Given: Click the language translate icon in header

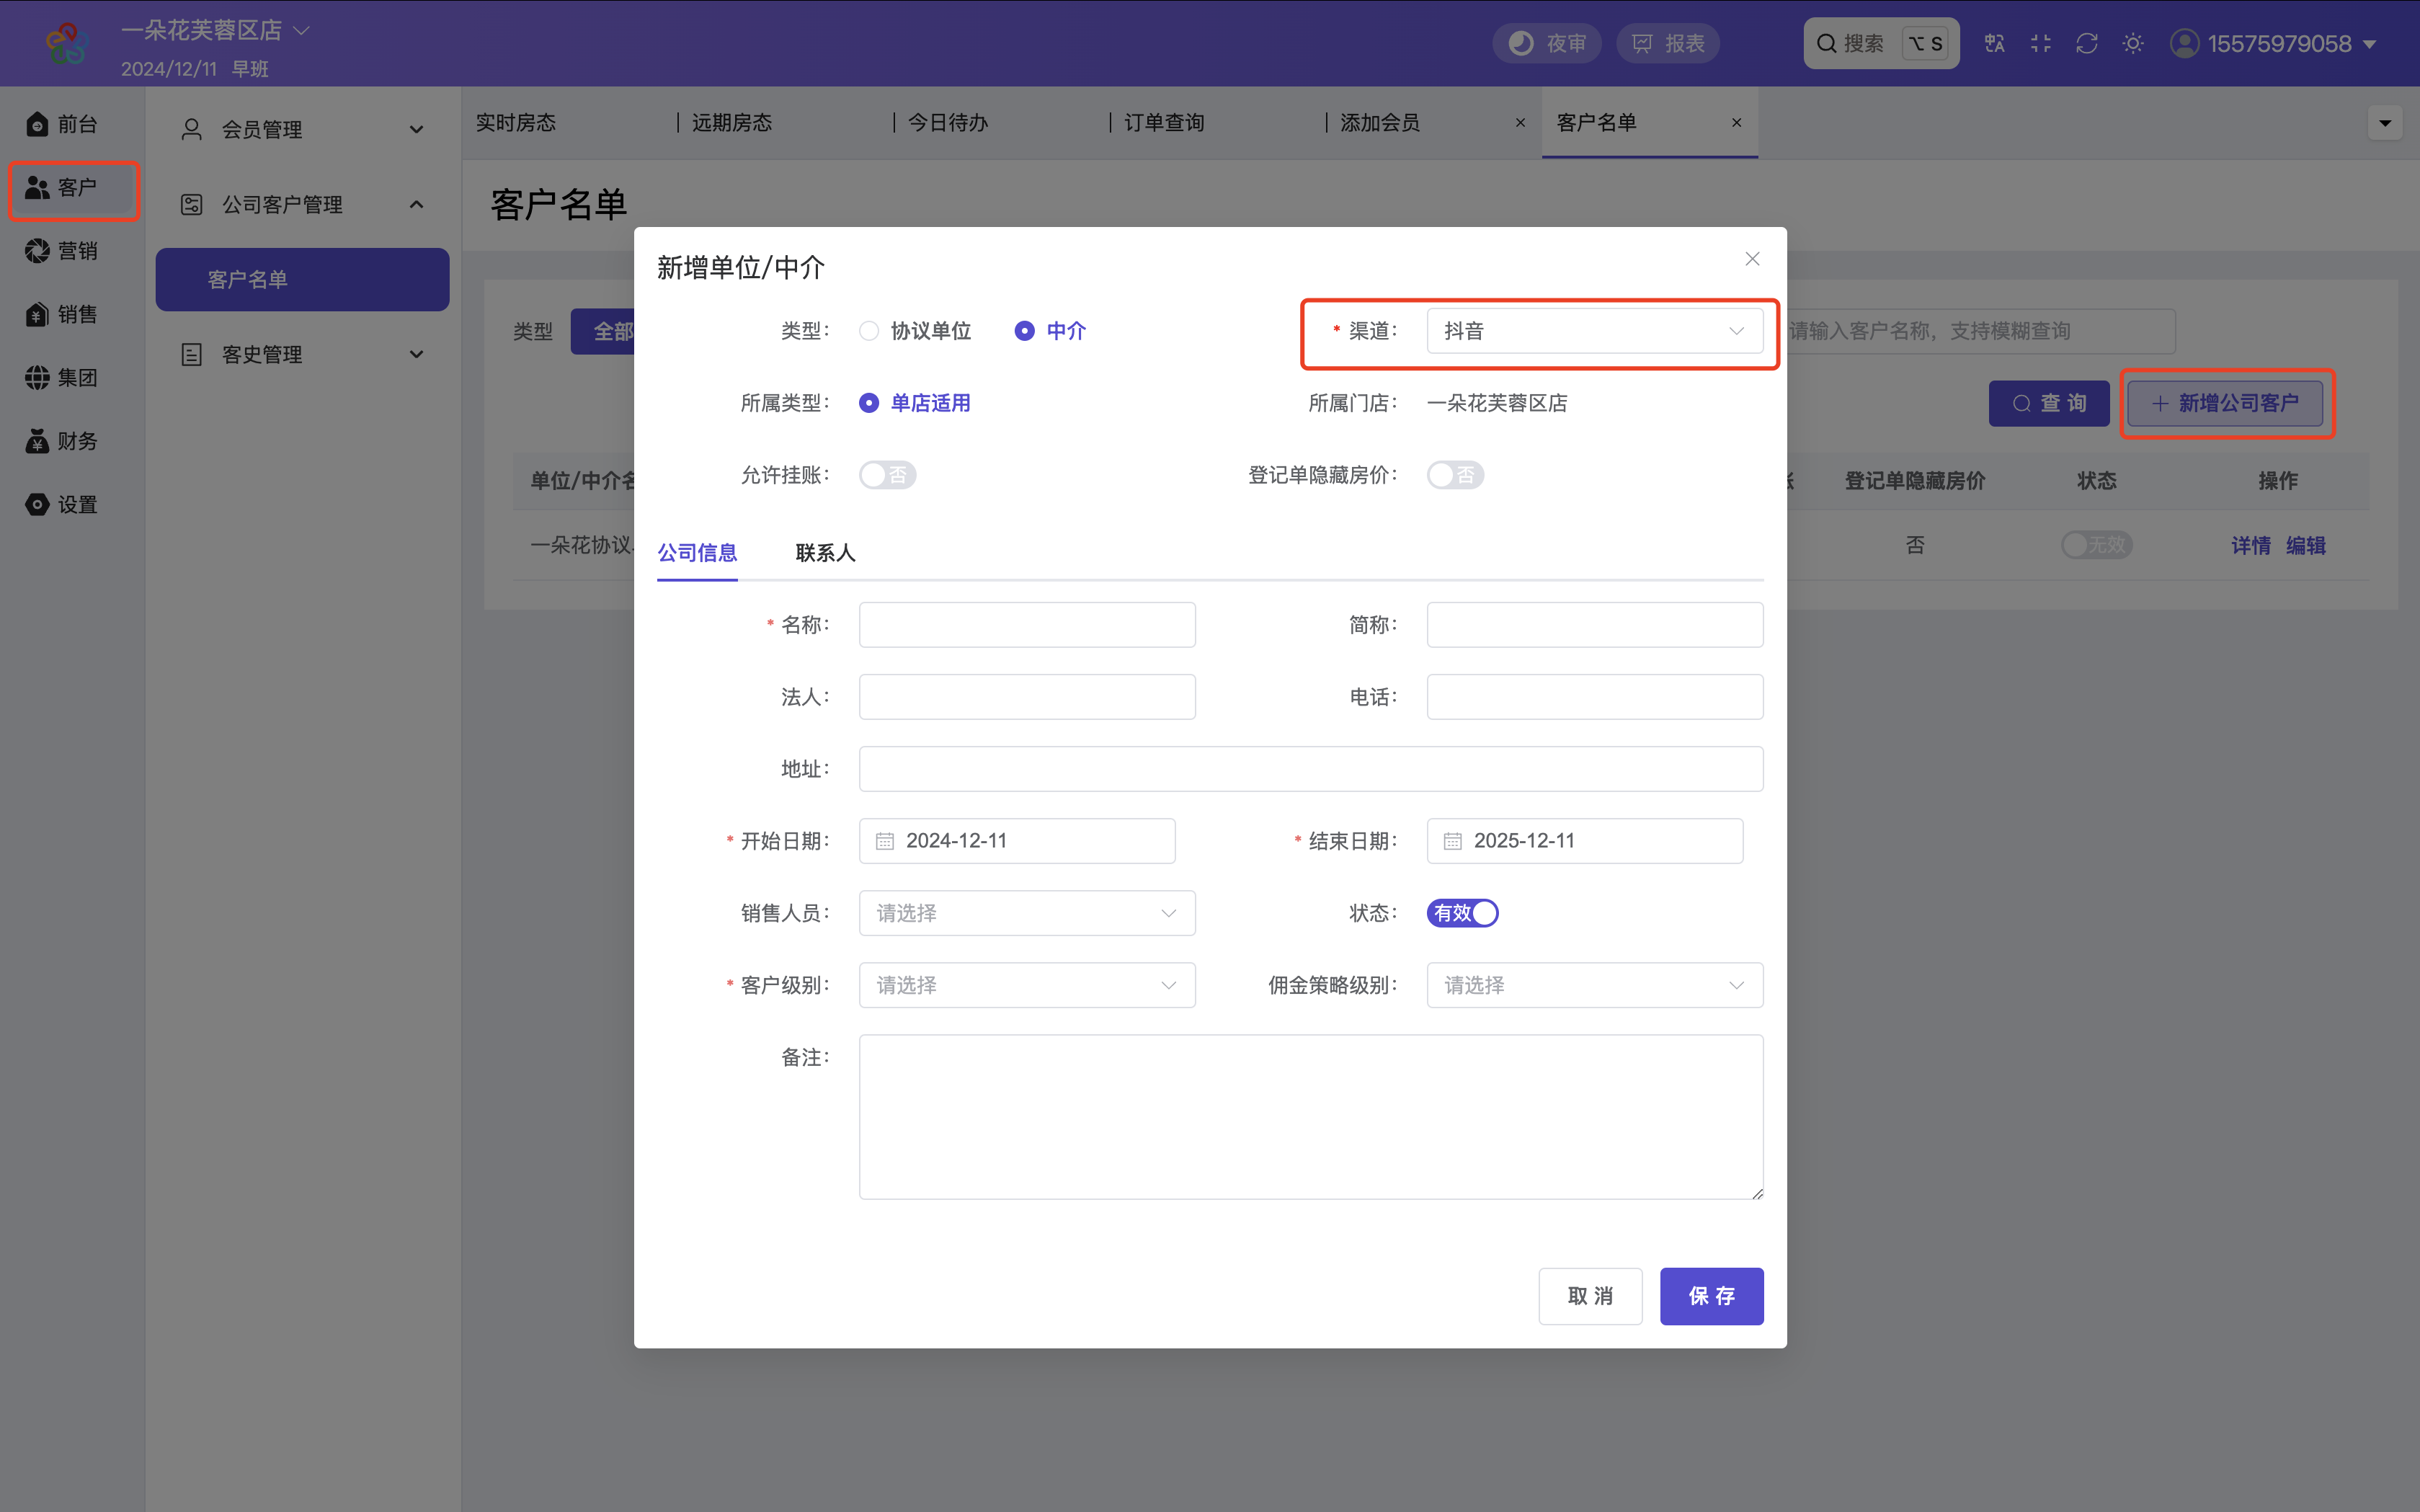Looking at the screenshot, I should coord(1995,43).
